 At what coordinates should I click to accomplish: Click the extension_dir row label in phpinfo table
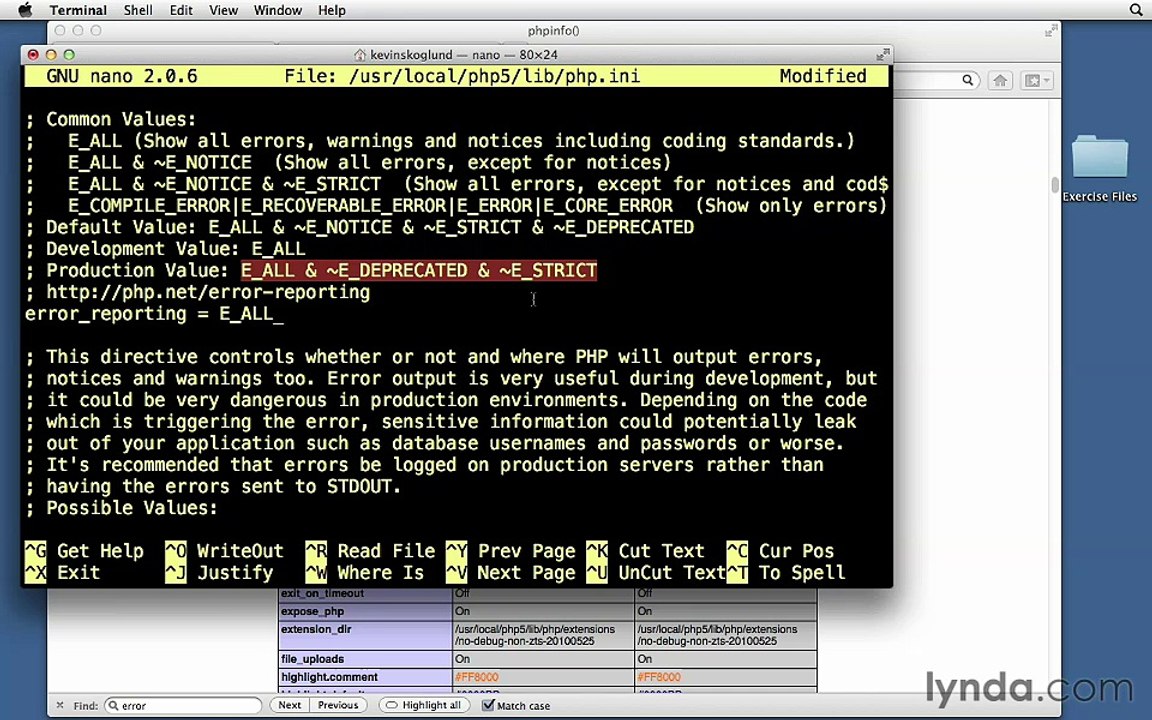(316, 630)
